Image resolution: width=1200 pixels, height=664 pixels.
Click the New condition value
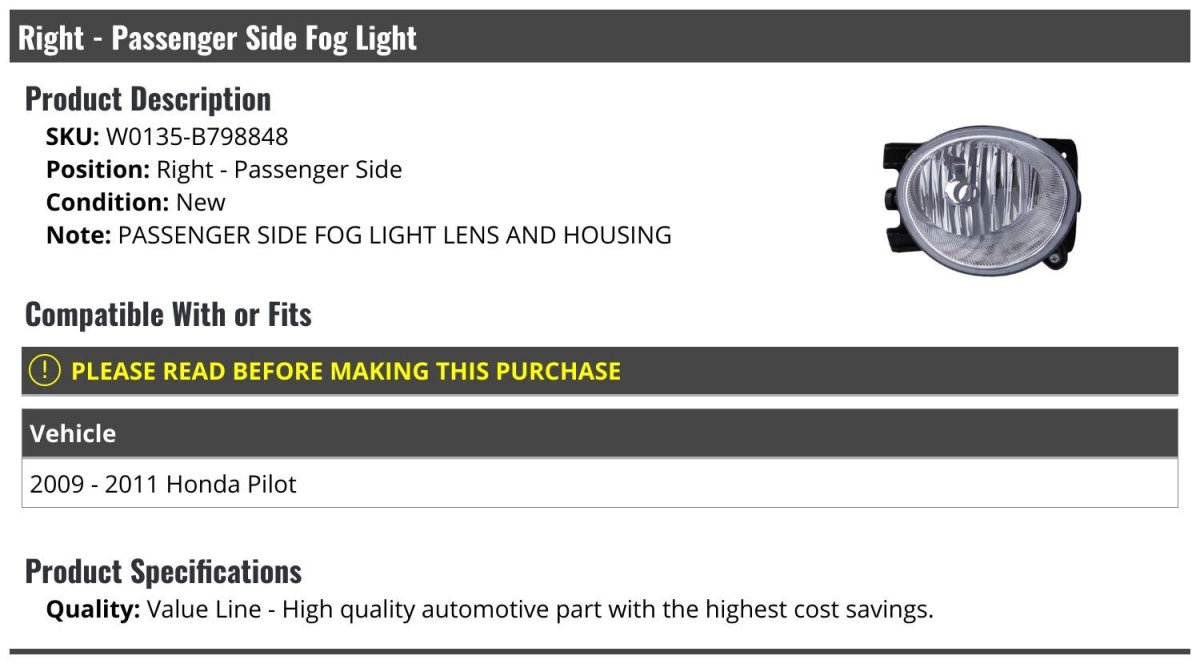pyautogui.click(x=201, y=203)
